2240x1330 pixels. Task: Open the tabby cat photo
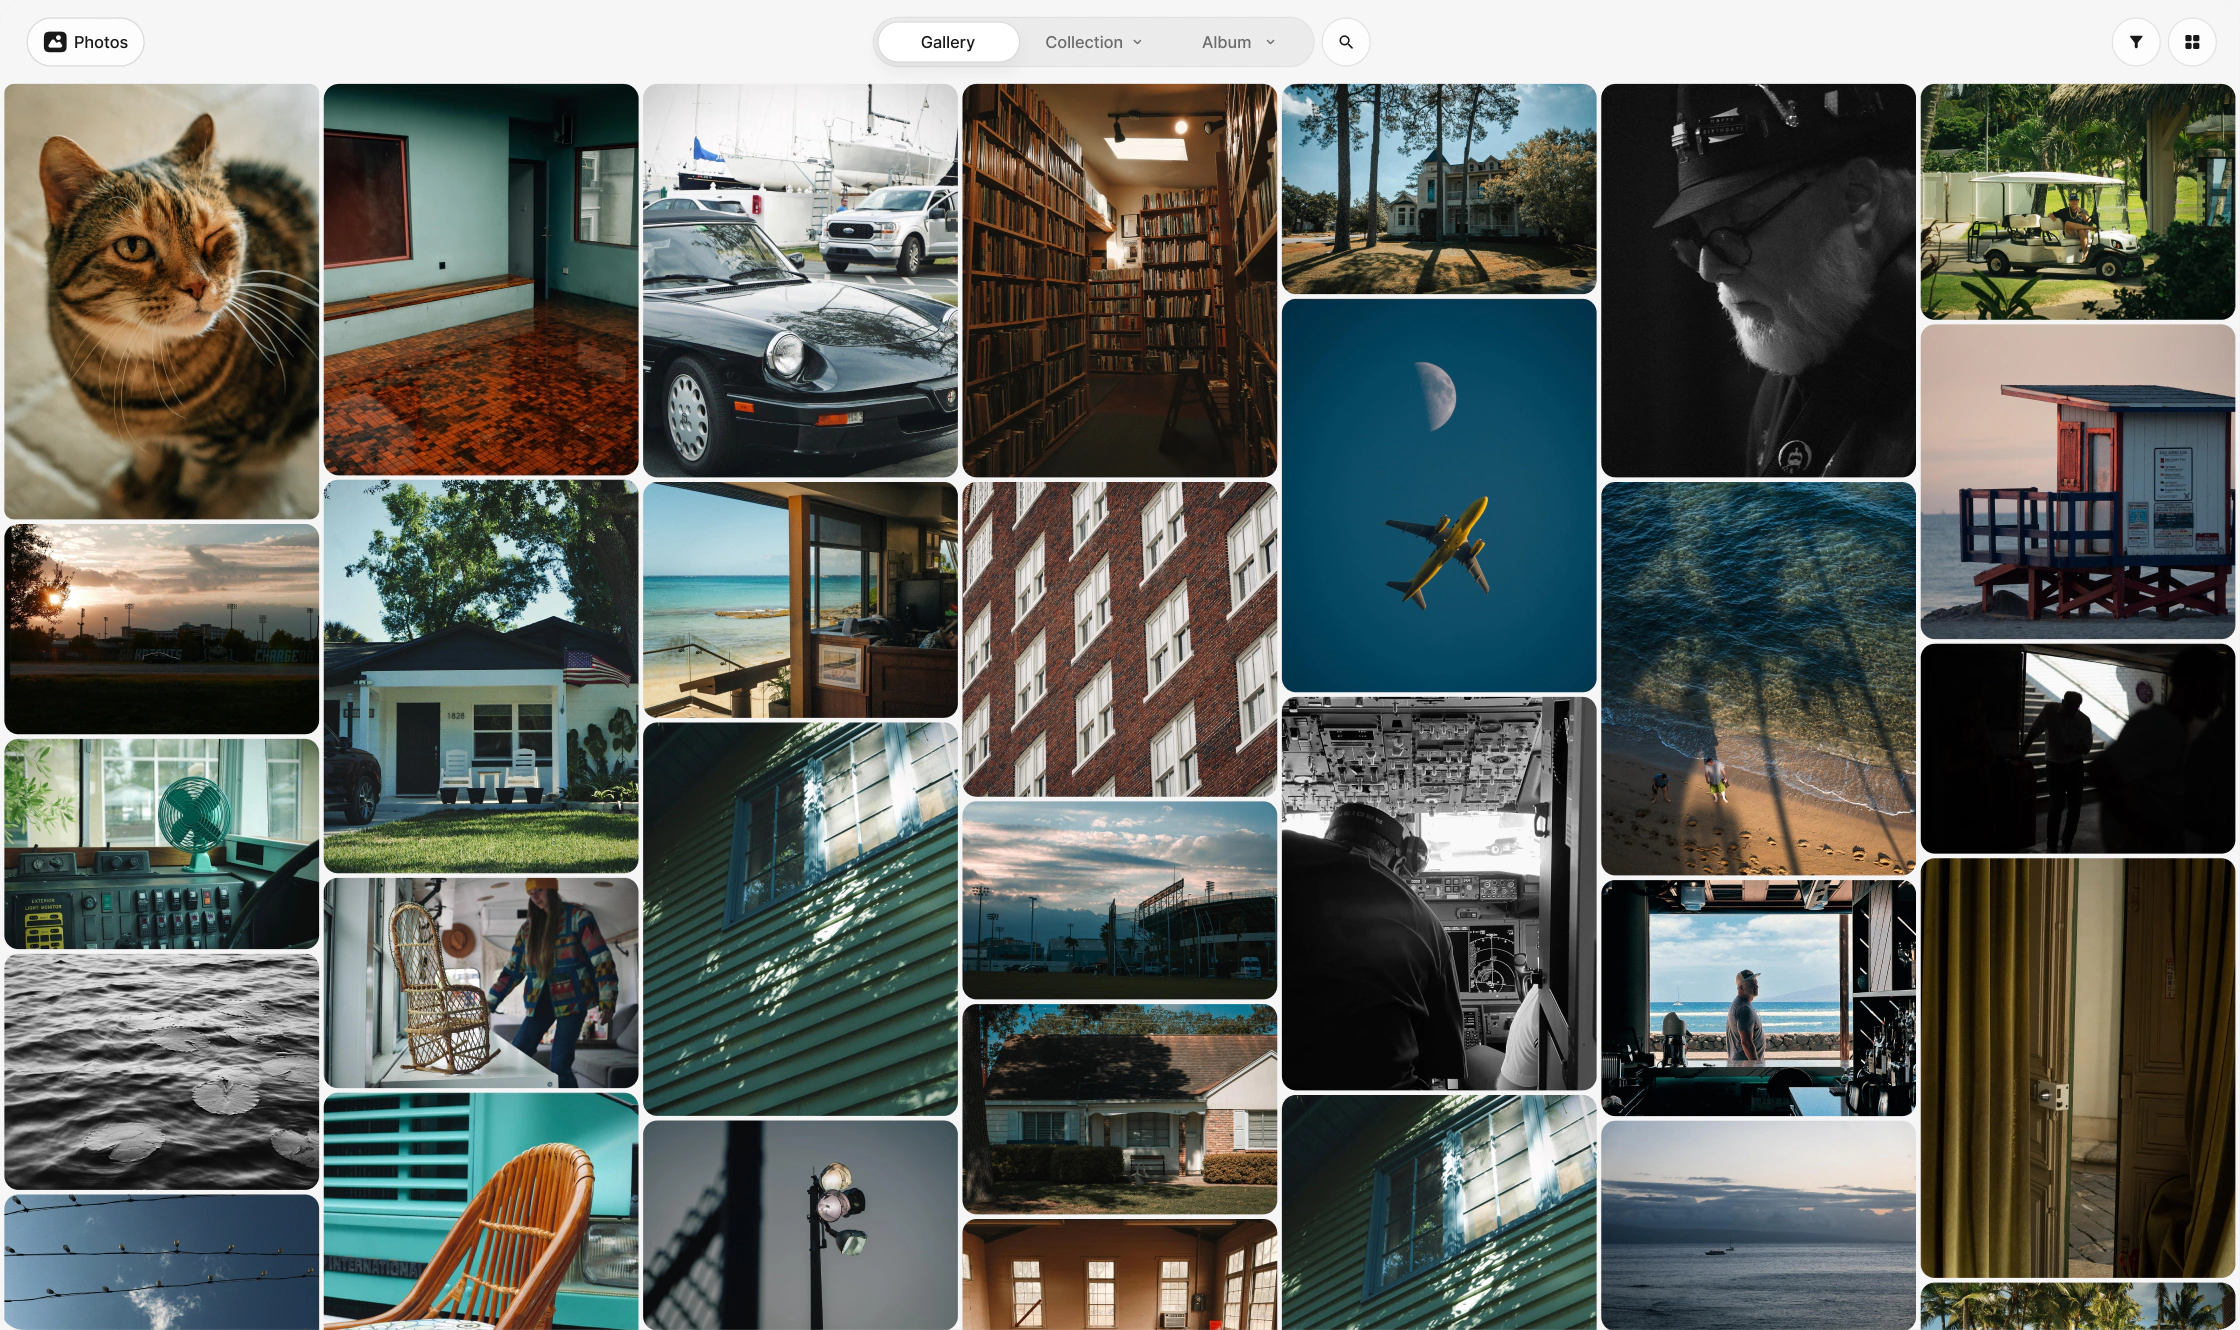coord(162,301)
